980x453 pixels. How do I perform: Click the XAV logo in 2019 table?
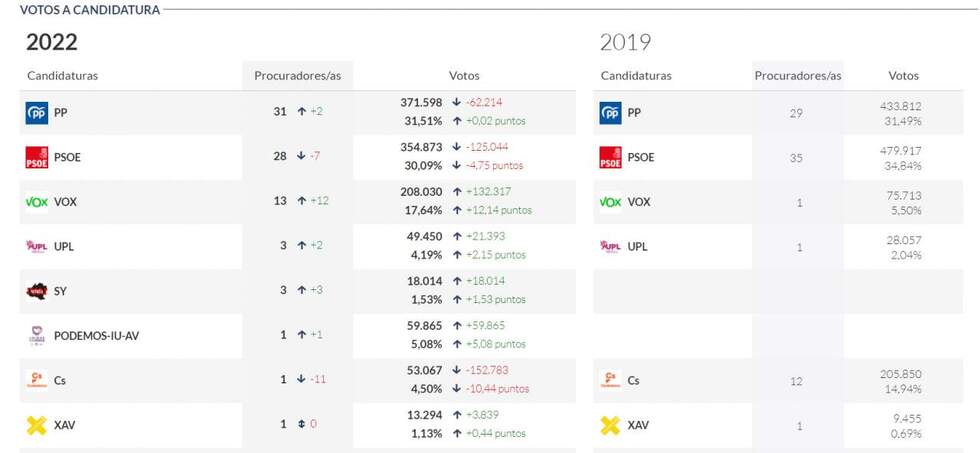(610, 425)
